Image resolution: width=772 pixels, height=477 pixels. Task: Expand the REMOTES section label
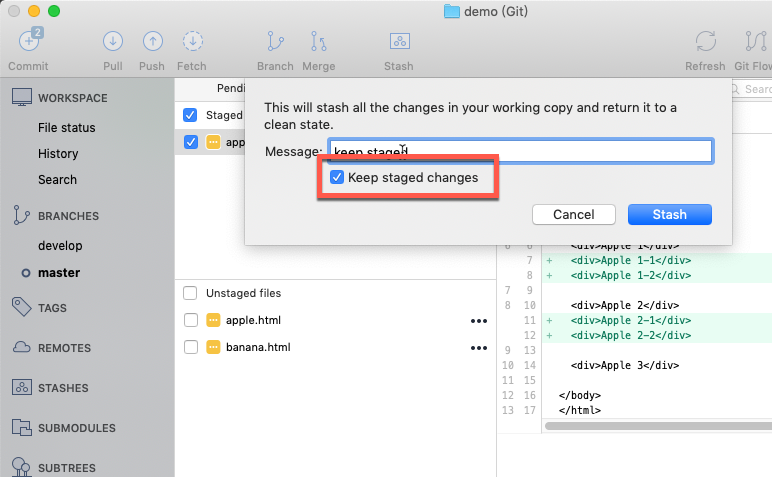click(x=64, y=348)
